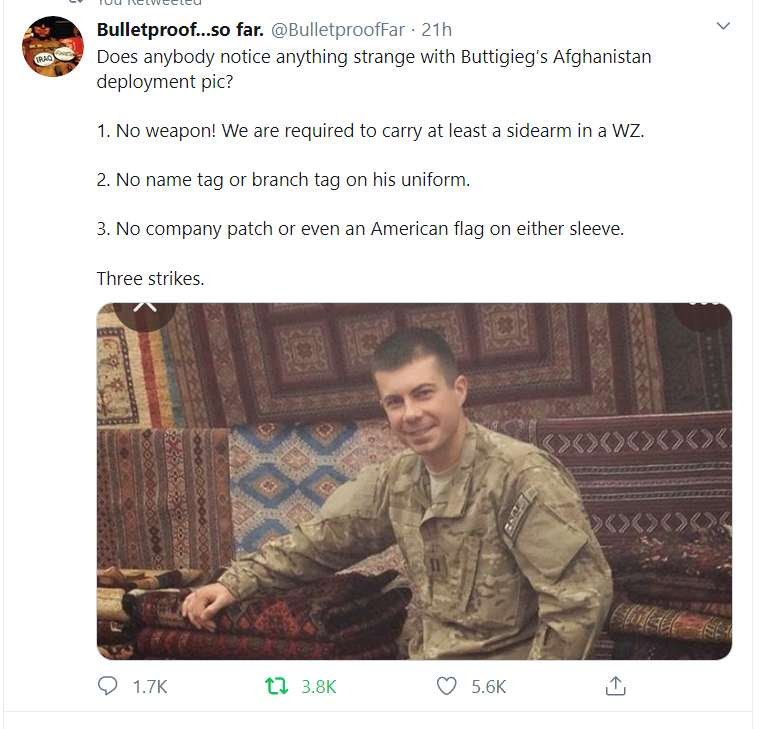This screenshot has height=729, width=770.
Task: Expand the tweet options chevron
Action: pyautogui.click(x=723, y=26)
